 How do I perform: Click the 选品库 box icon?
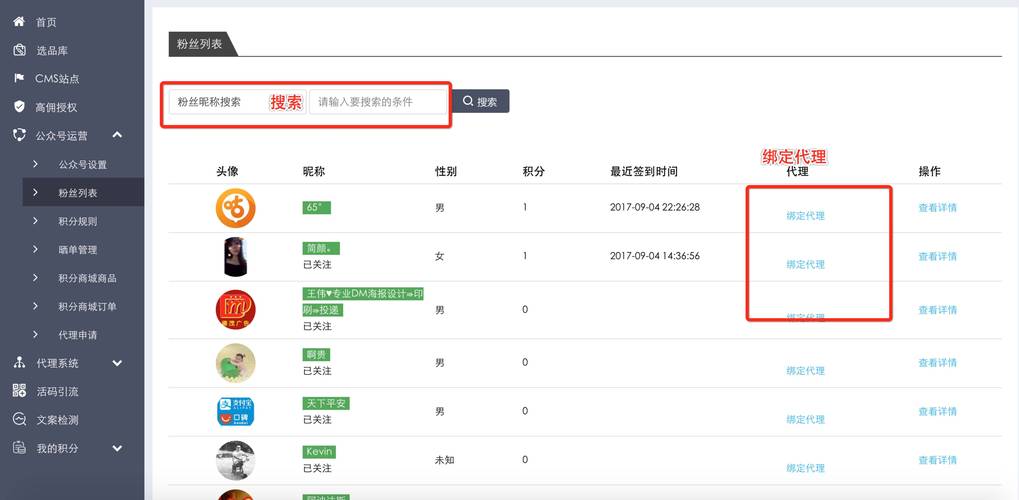[x=19, y=50]
